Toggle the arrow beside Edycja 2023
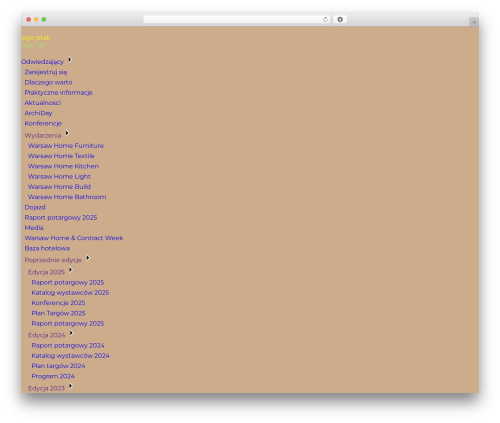 tap(70, 386)
